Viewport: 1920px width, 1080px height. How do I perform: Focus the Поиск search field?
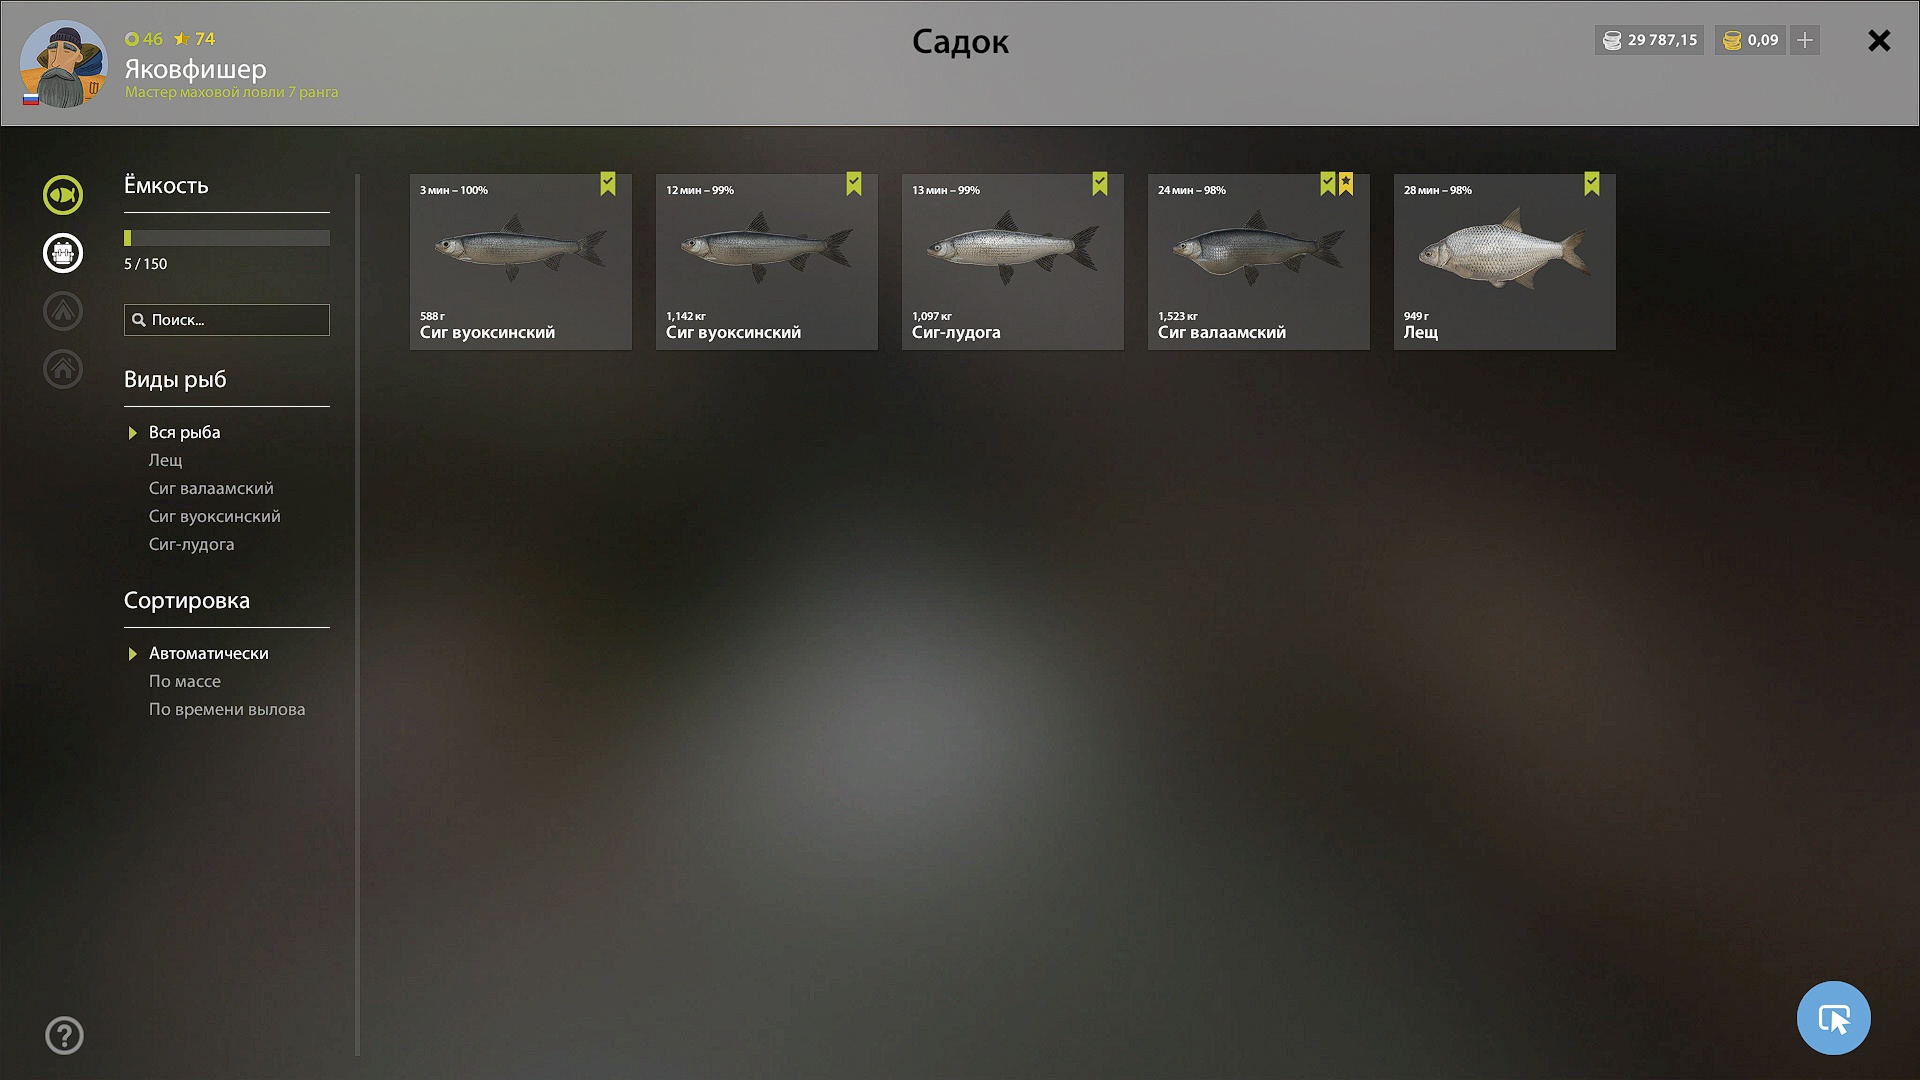227,320
